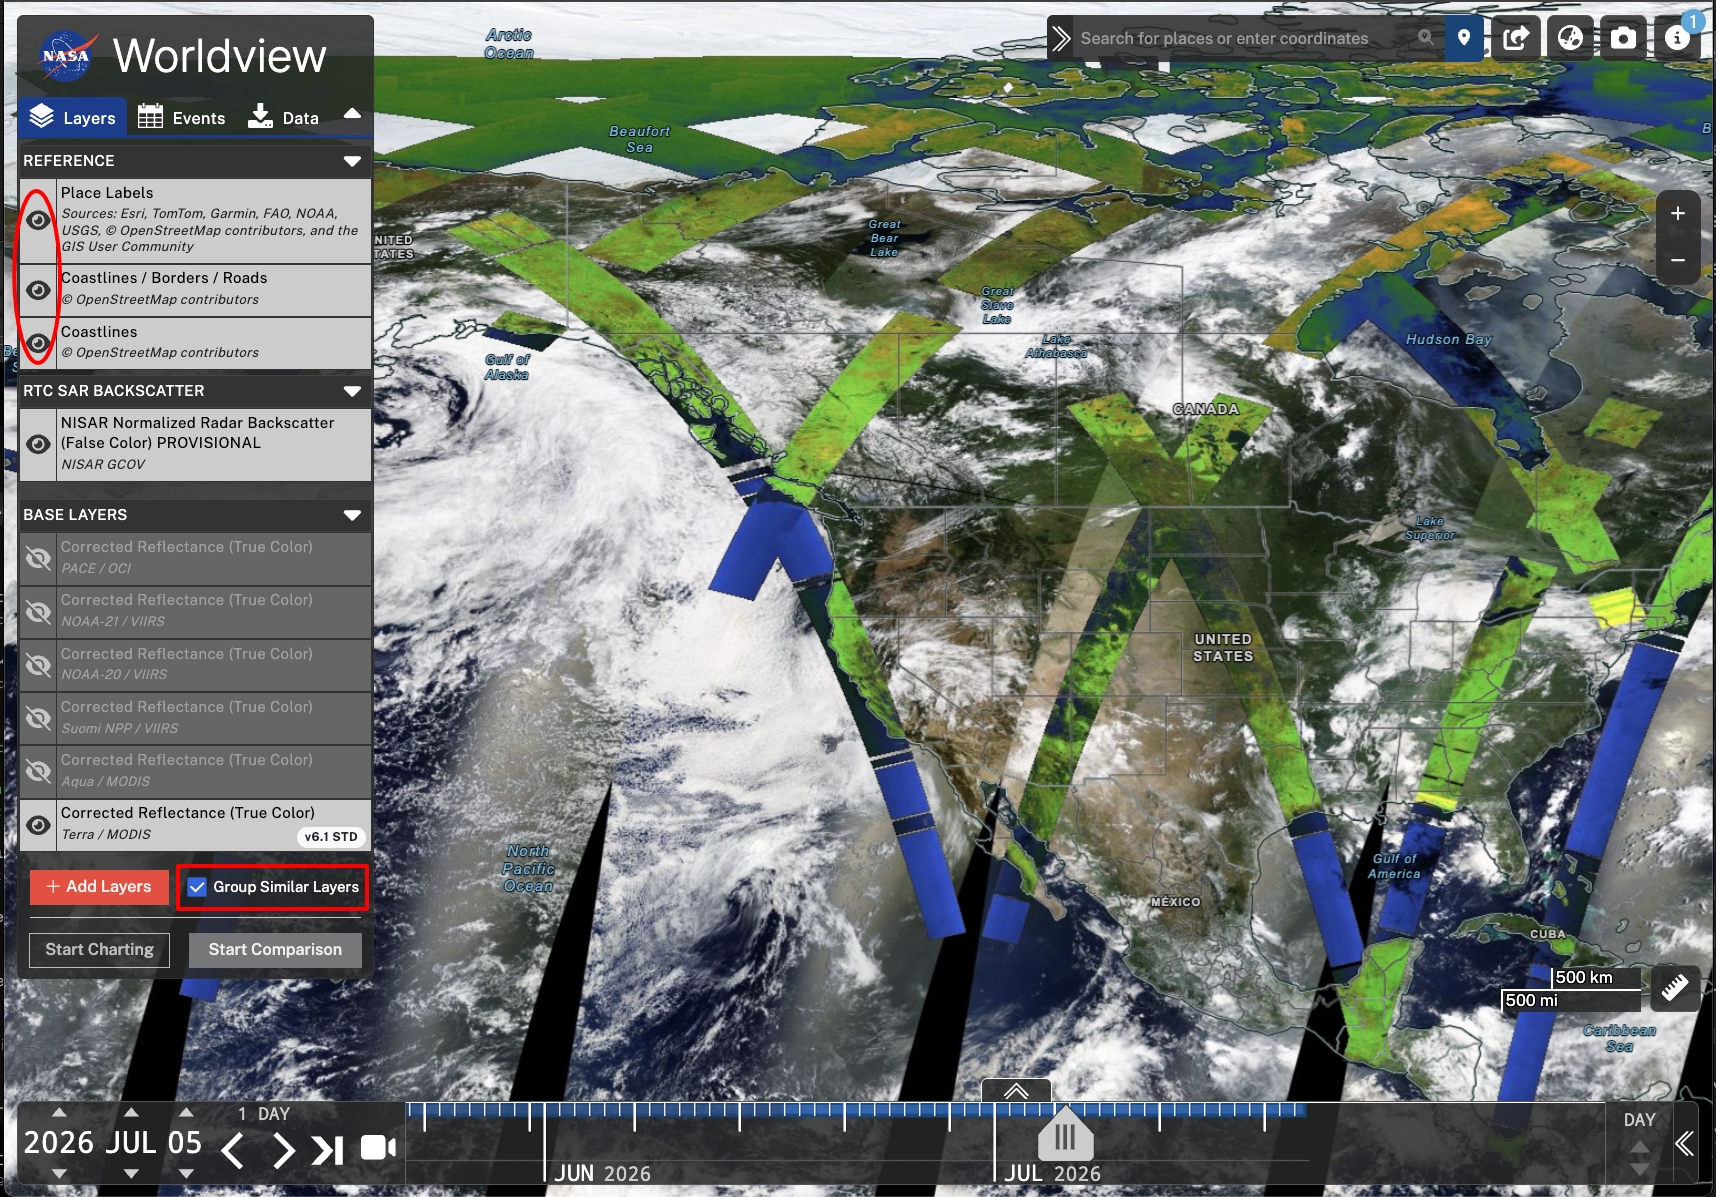
Task: Open the Events tab
Action: coord(182,117)
